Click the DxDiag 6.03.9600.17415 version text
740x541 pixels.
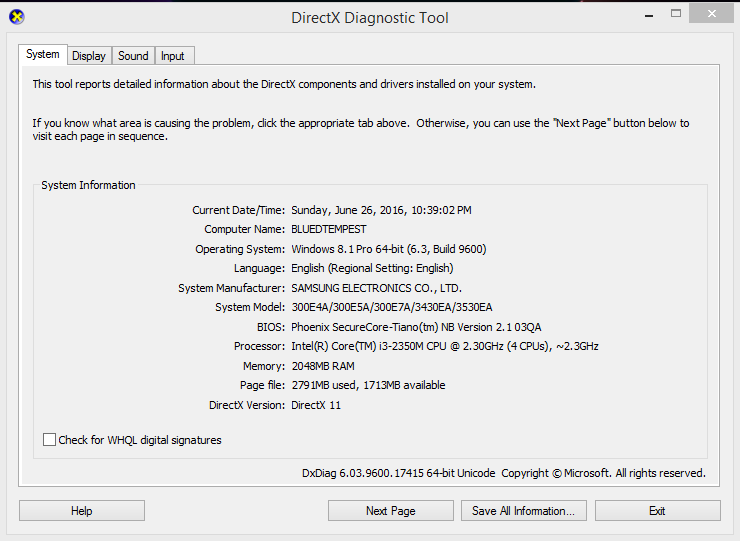click(399, 473)
